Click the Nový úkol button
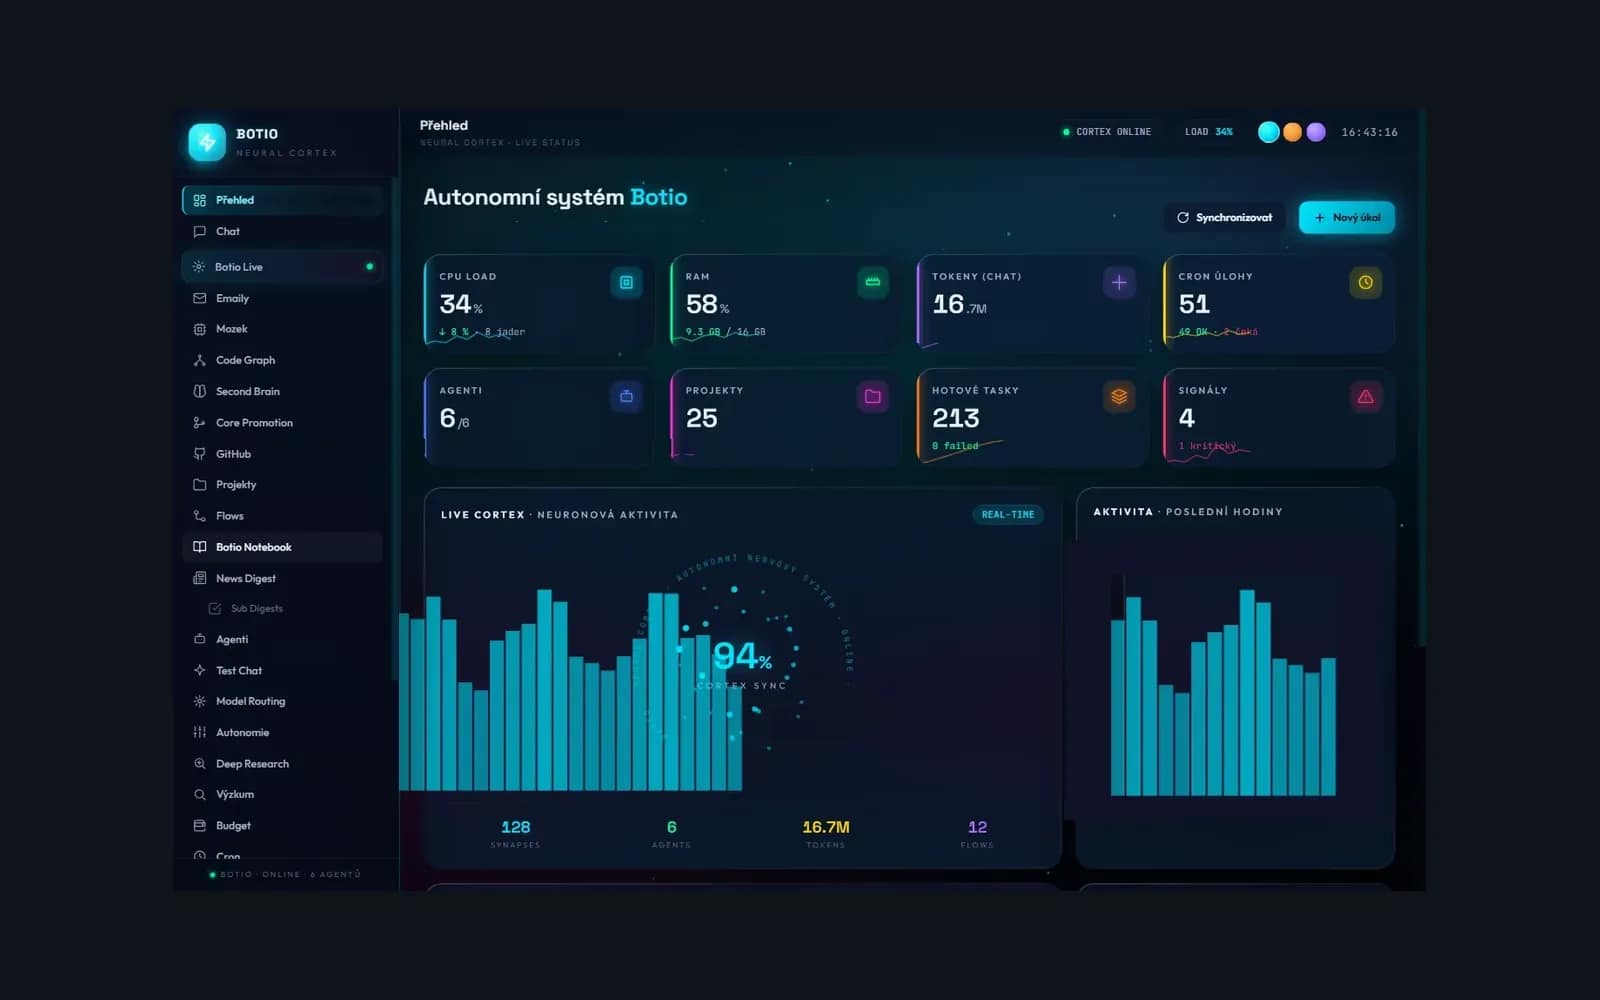This screenshot has height=1000, width=1600. [x=1346, y=217]
